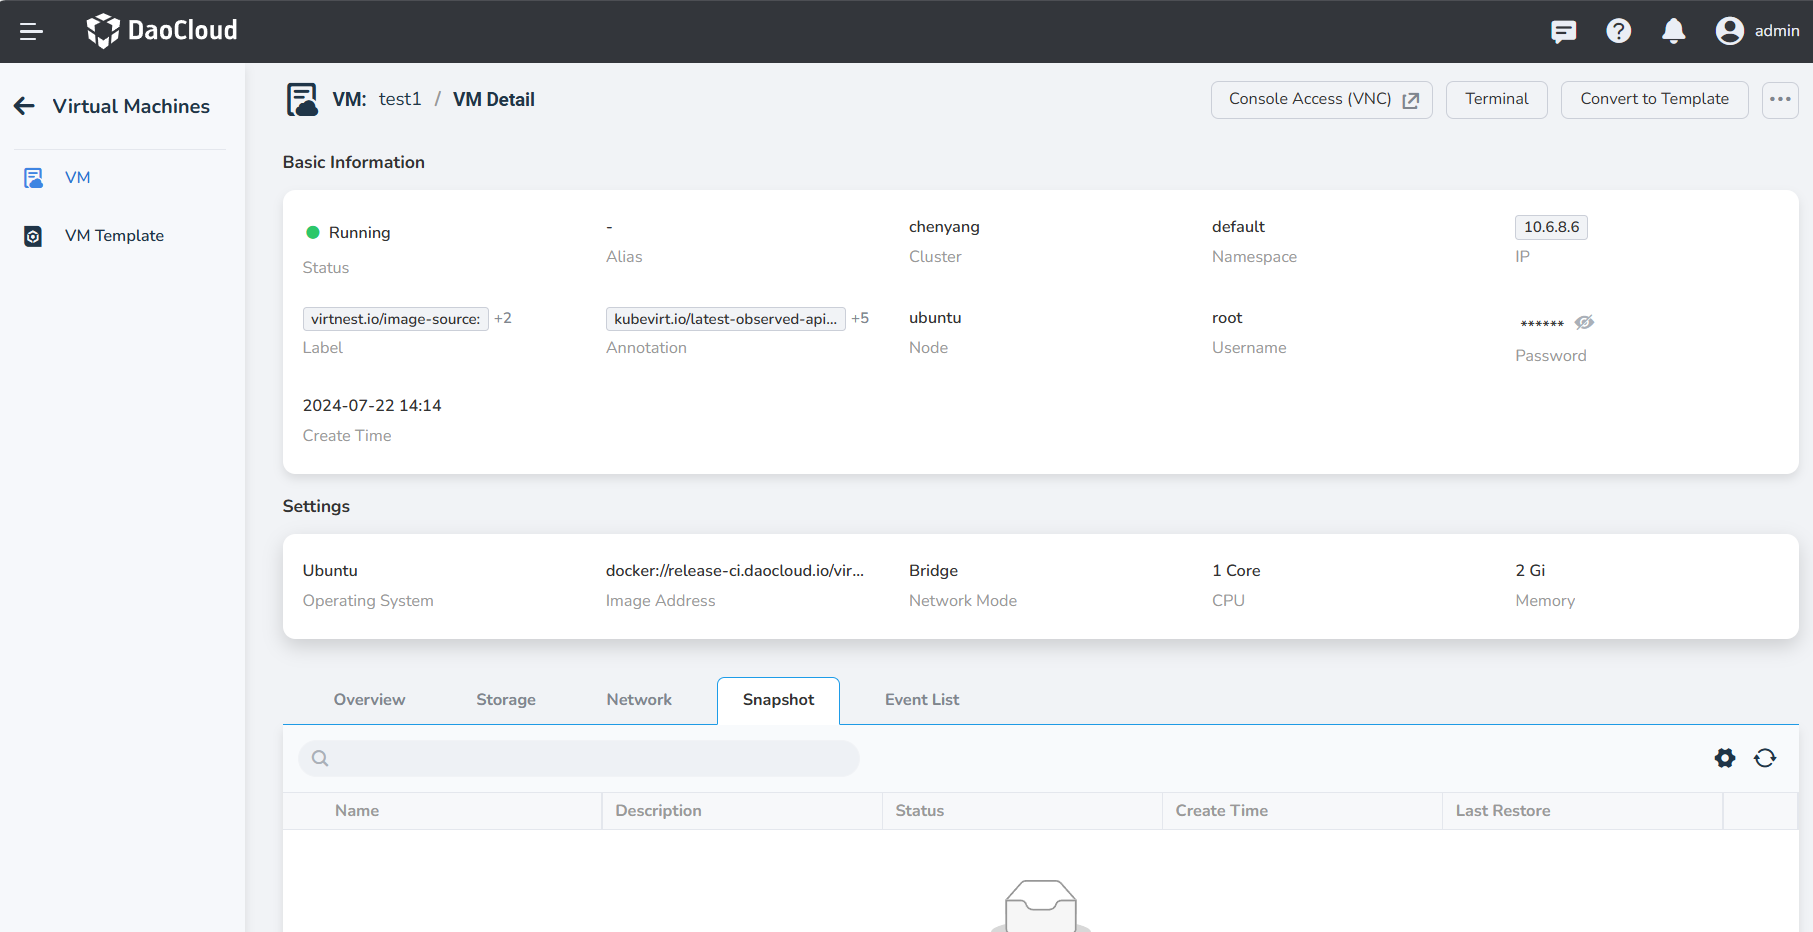The width and height of the screenshot is (1813, 932).
Task: Expand the +2 additional labels
Action: pyautogui.click(x=503, y=318)
